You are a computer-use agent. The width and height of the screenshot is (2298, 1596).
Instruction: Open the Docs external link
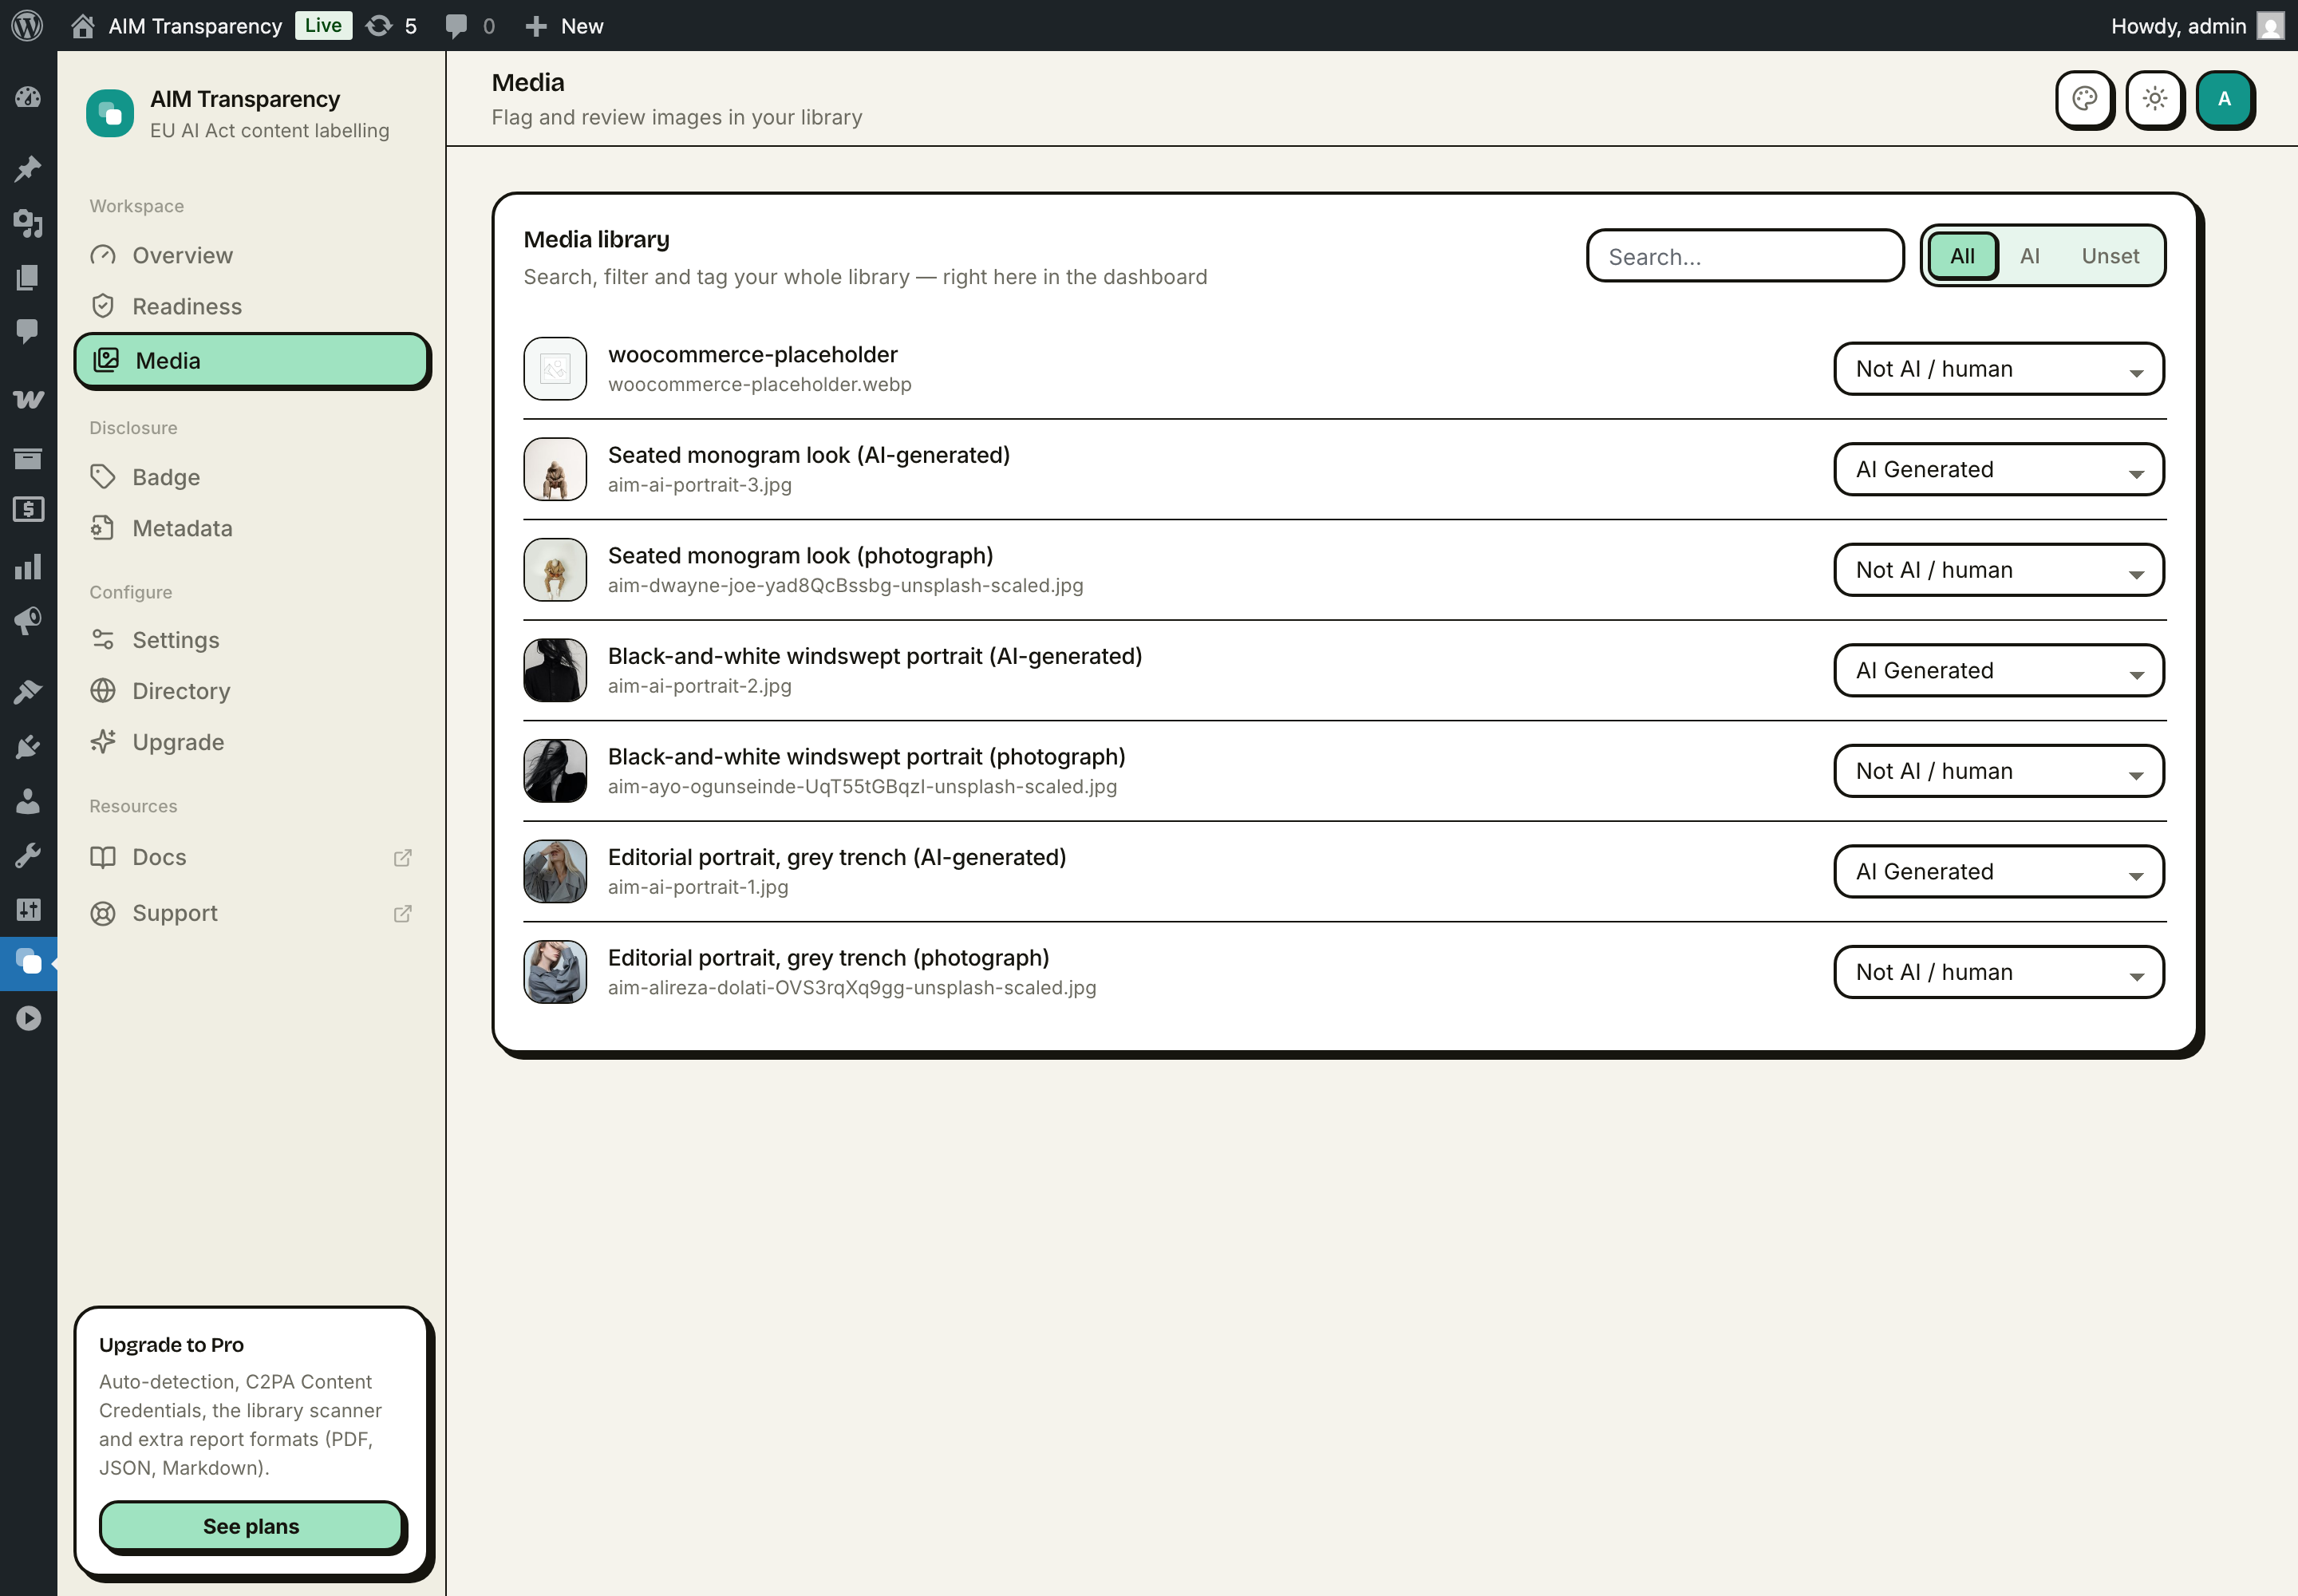click(x=252, y=857)
